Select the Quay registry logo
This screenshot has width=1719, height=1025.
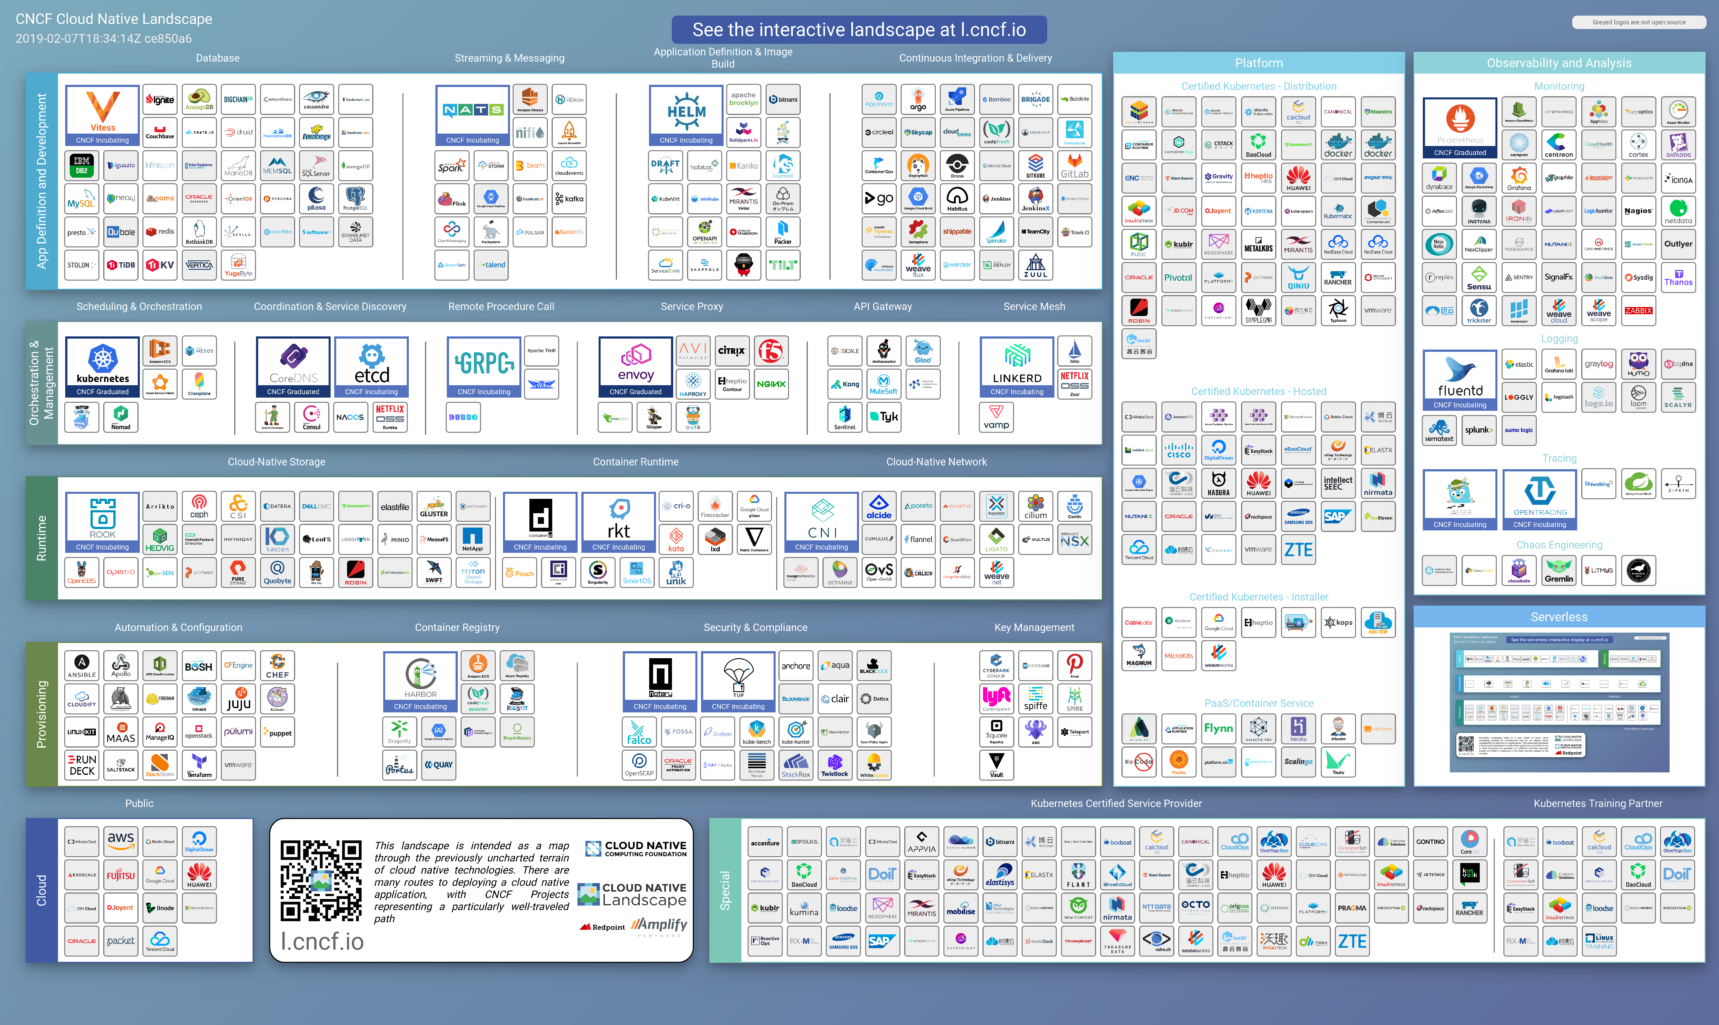(x=439, y=765)
